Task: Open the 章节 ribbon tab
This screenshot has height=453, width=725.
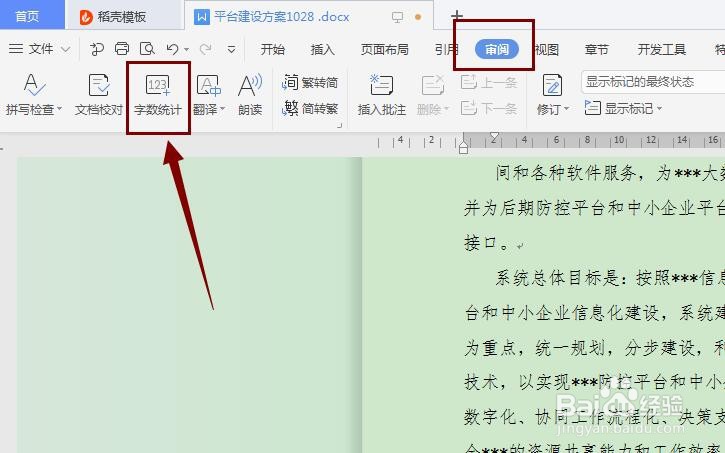Action: 596,49
